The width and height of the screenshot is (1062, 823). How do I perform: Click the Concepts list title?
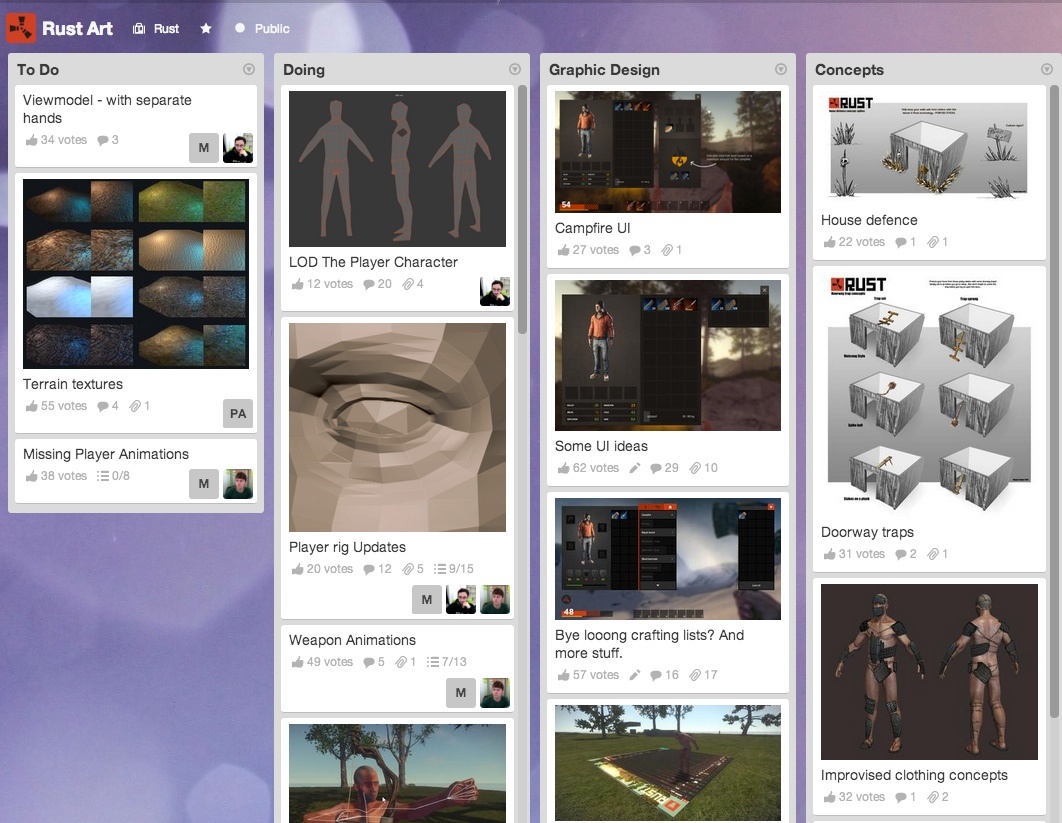tap(849, 70)
